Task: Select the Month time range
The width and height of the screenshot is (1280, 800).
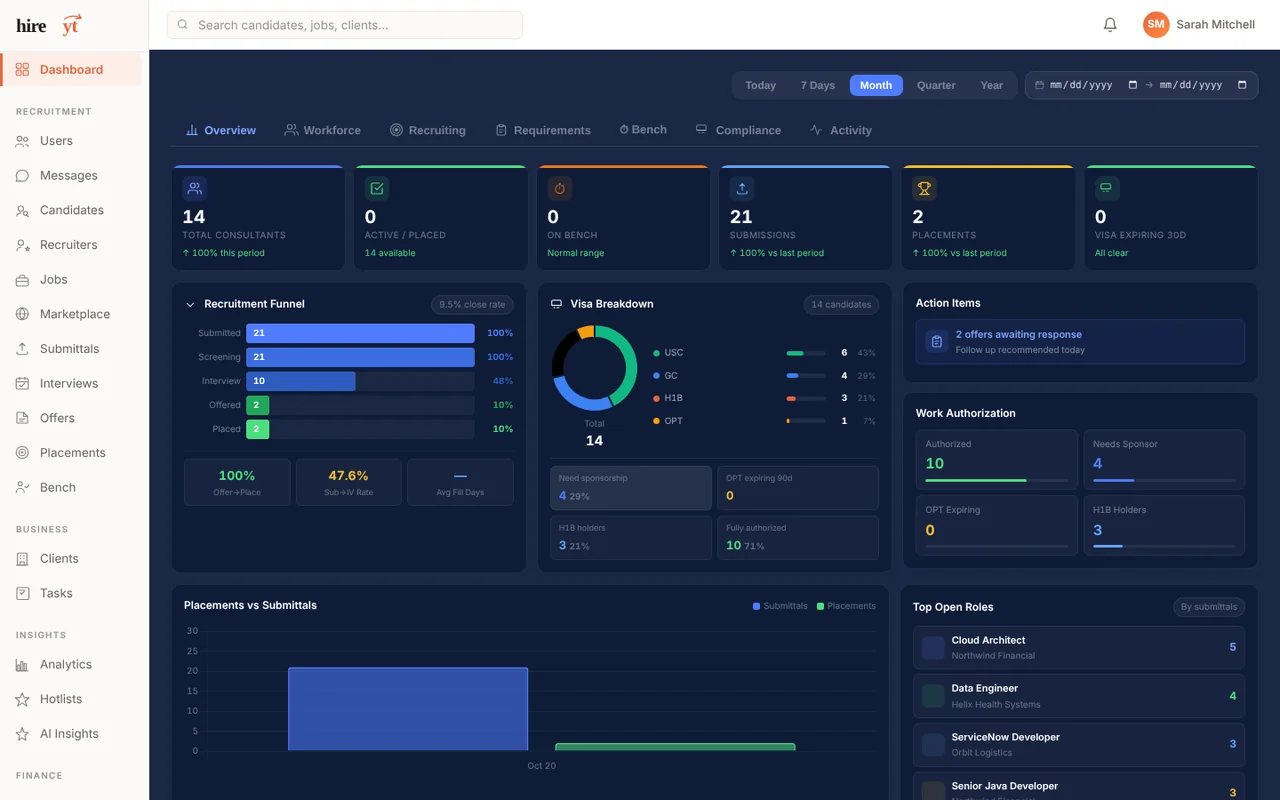Action: [876, 85]
